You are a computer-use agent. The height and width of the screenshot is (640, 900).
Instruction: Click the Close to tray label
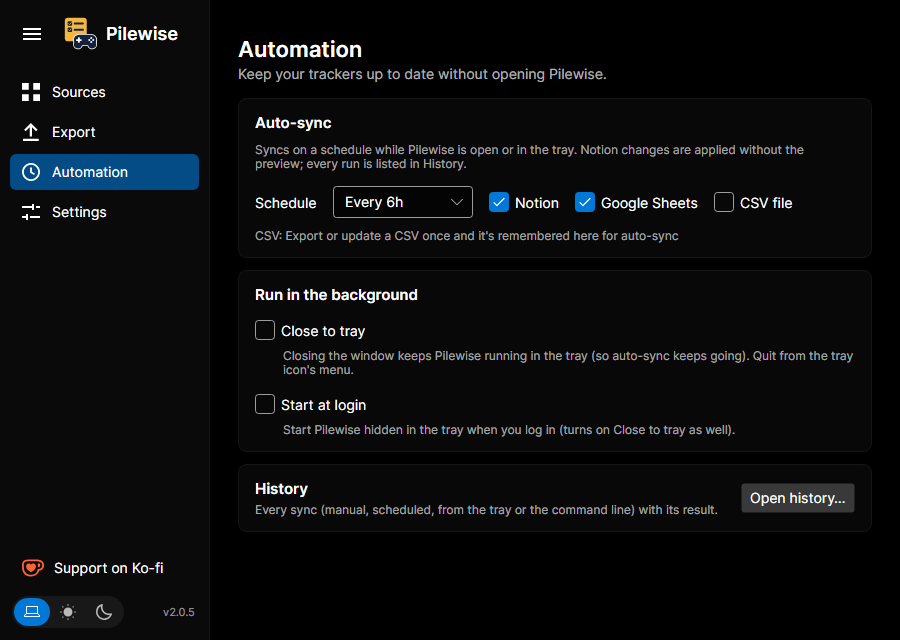pos(323,331)
